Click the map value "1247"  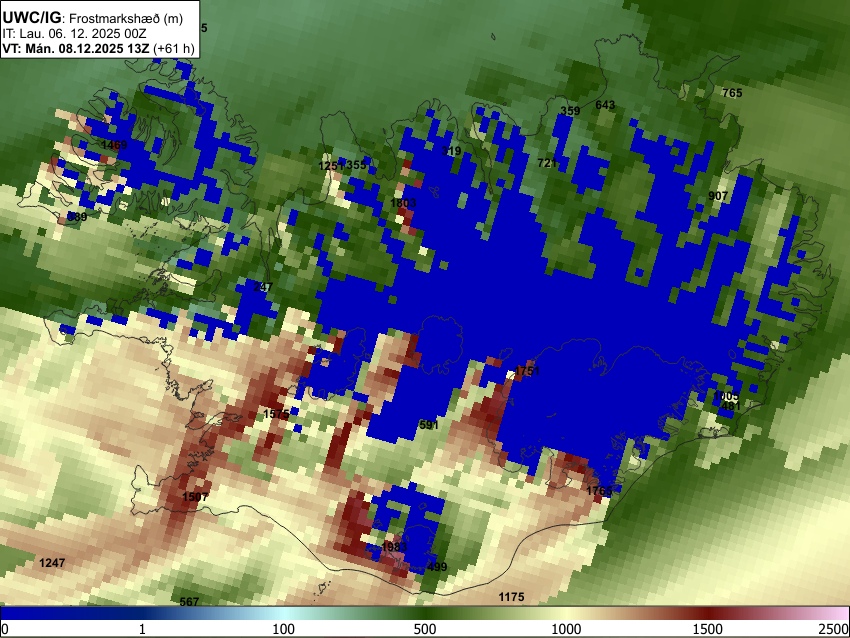pos(52,563)
